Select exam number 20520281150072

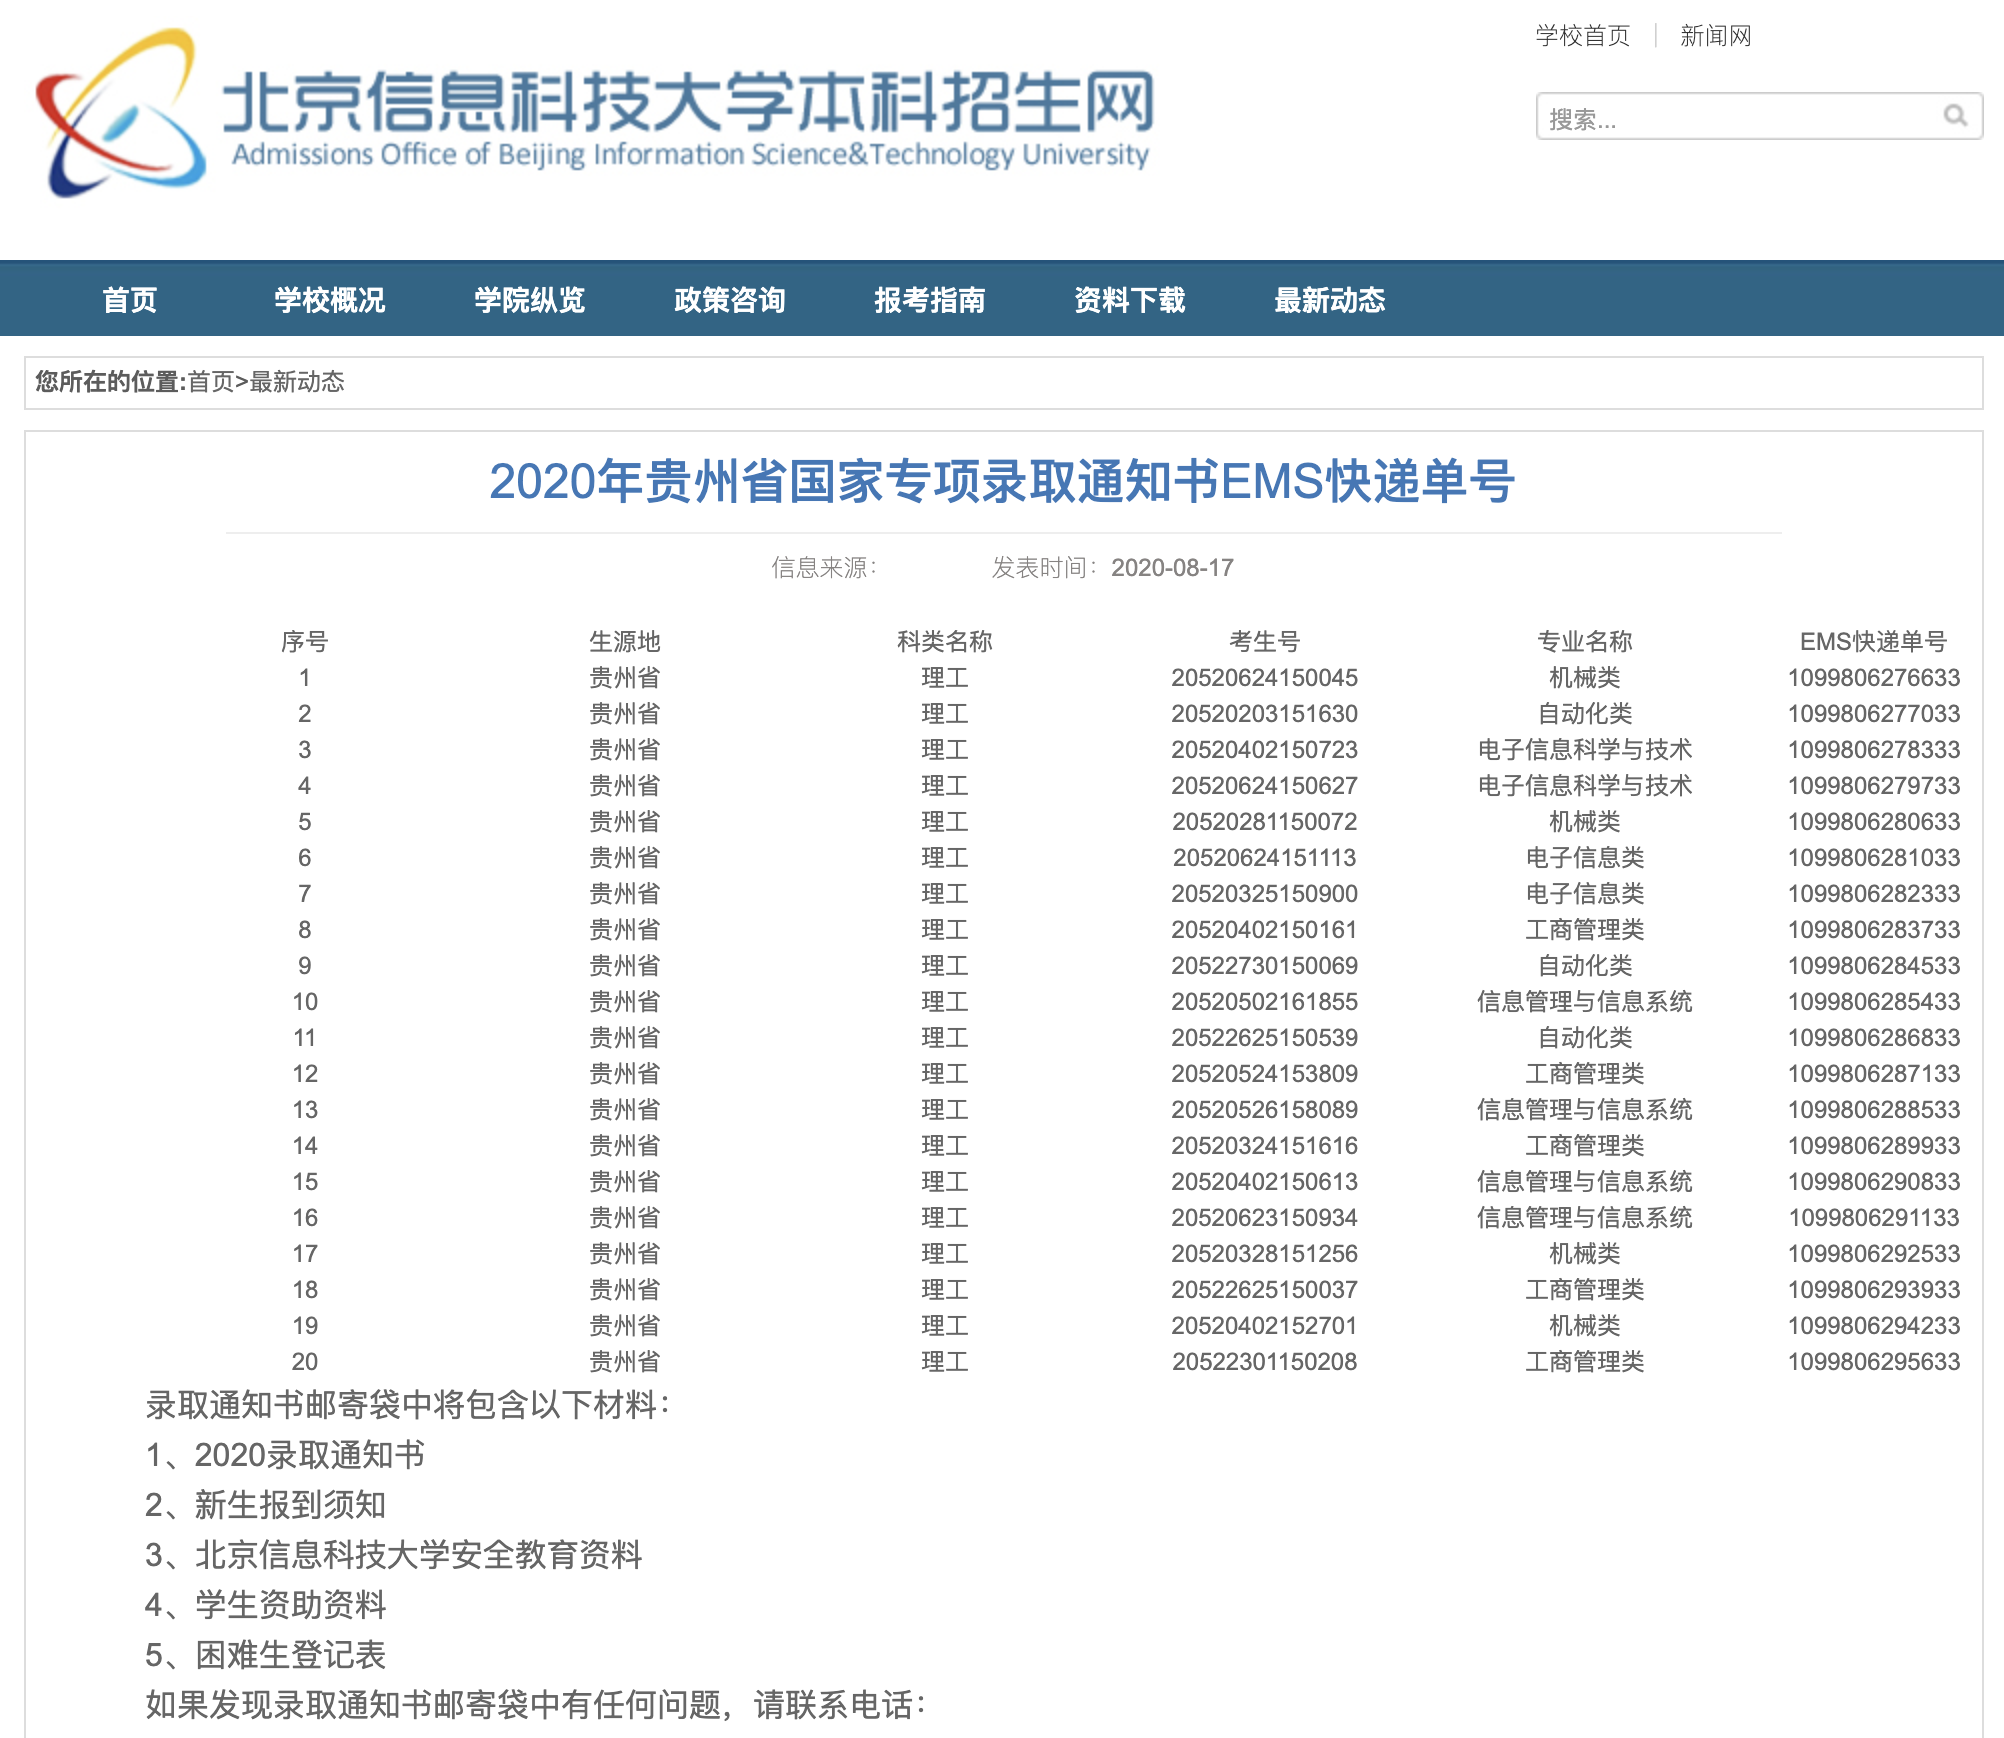1265,821
